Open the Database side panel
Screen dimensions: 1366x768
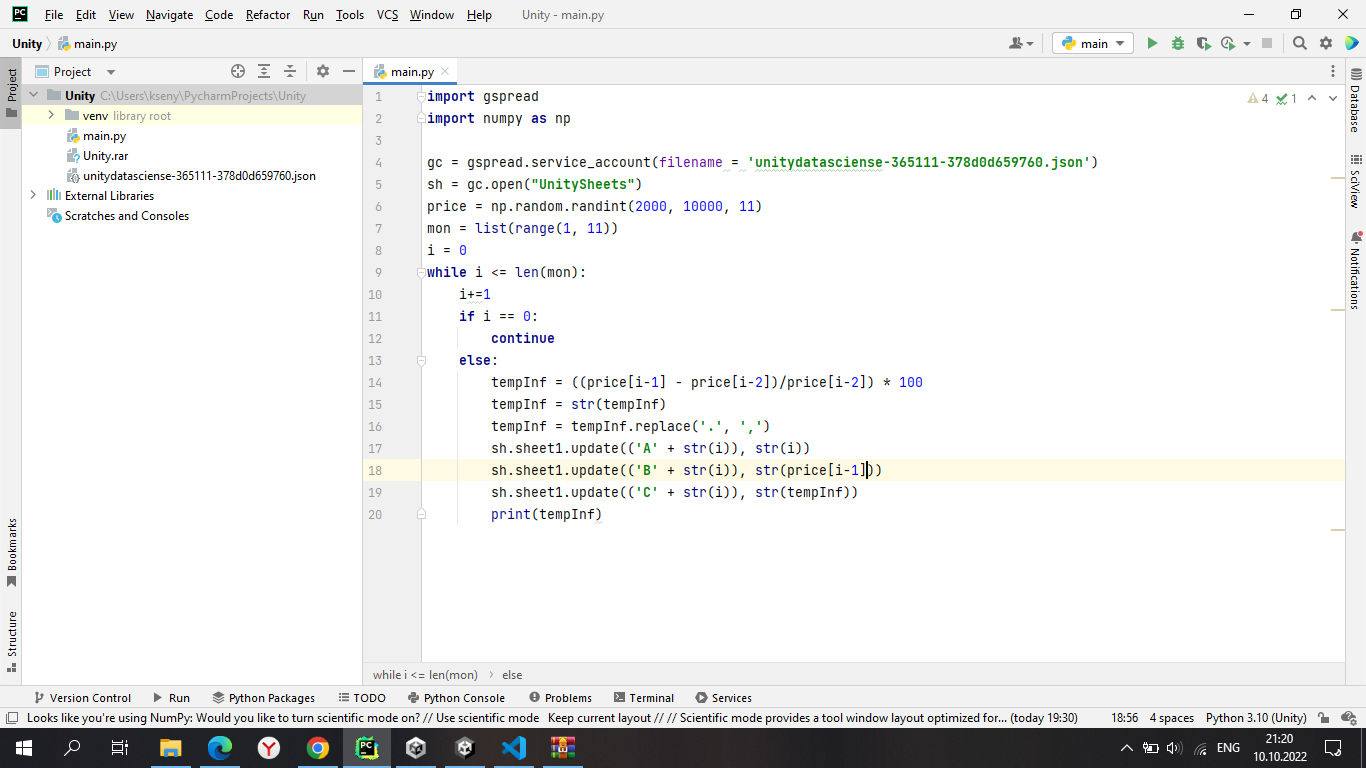[1356, 93]
